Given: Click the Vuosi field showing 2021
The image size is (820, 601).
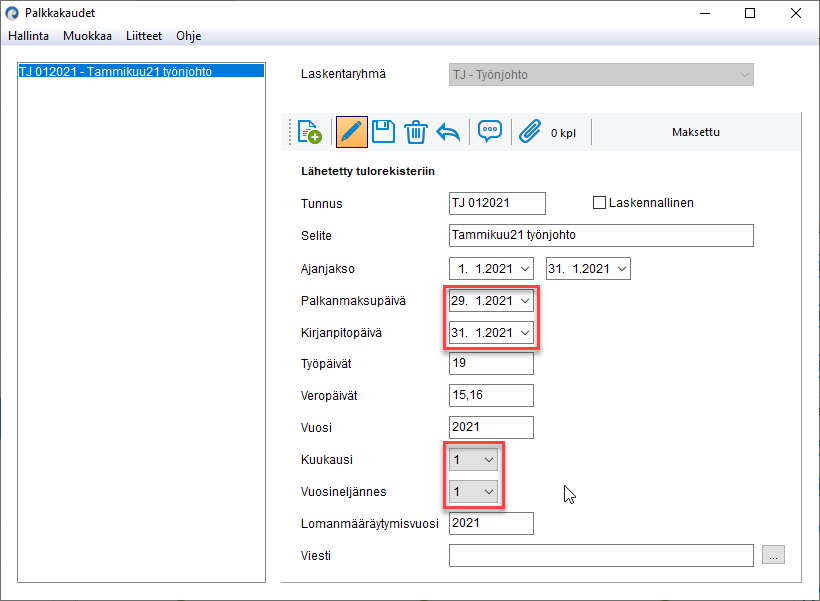Looking at the screenshot, I should pyautogui.click(x=491, y=427).
